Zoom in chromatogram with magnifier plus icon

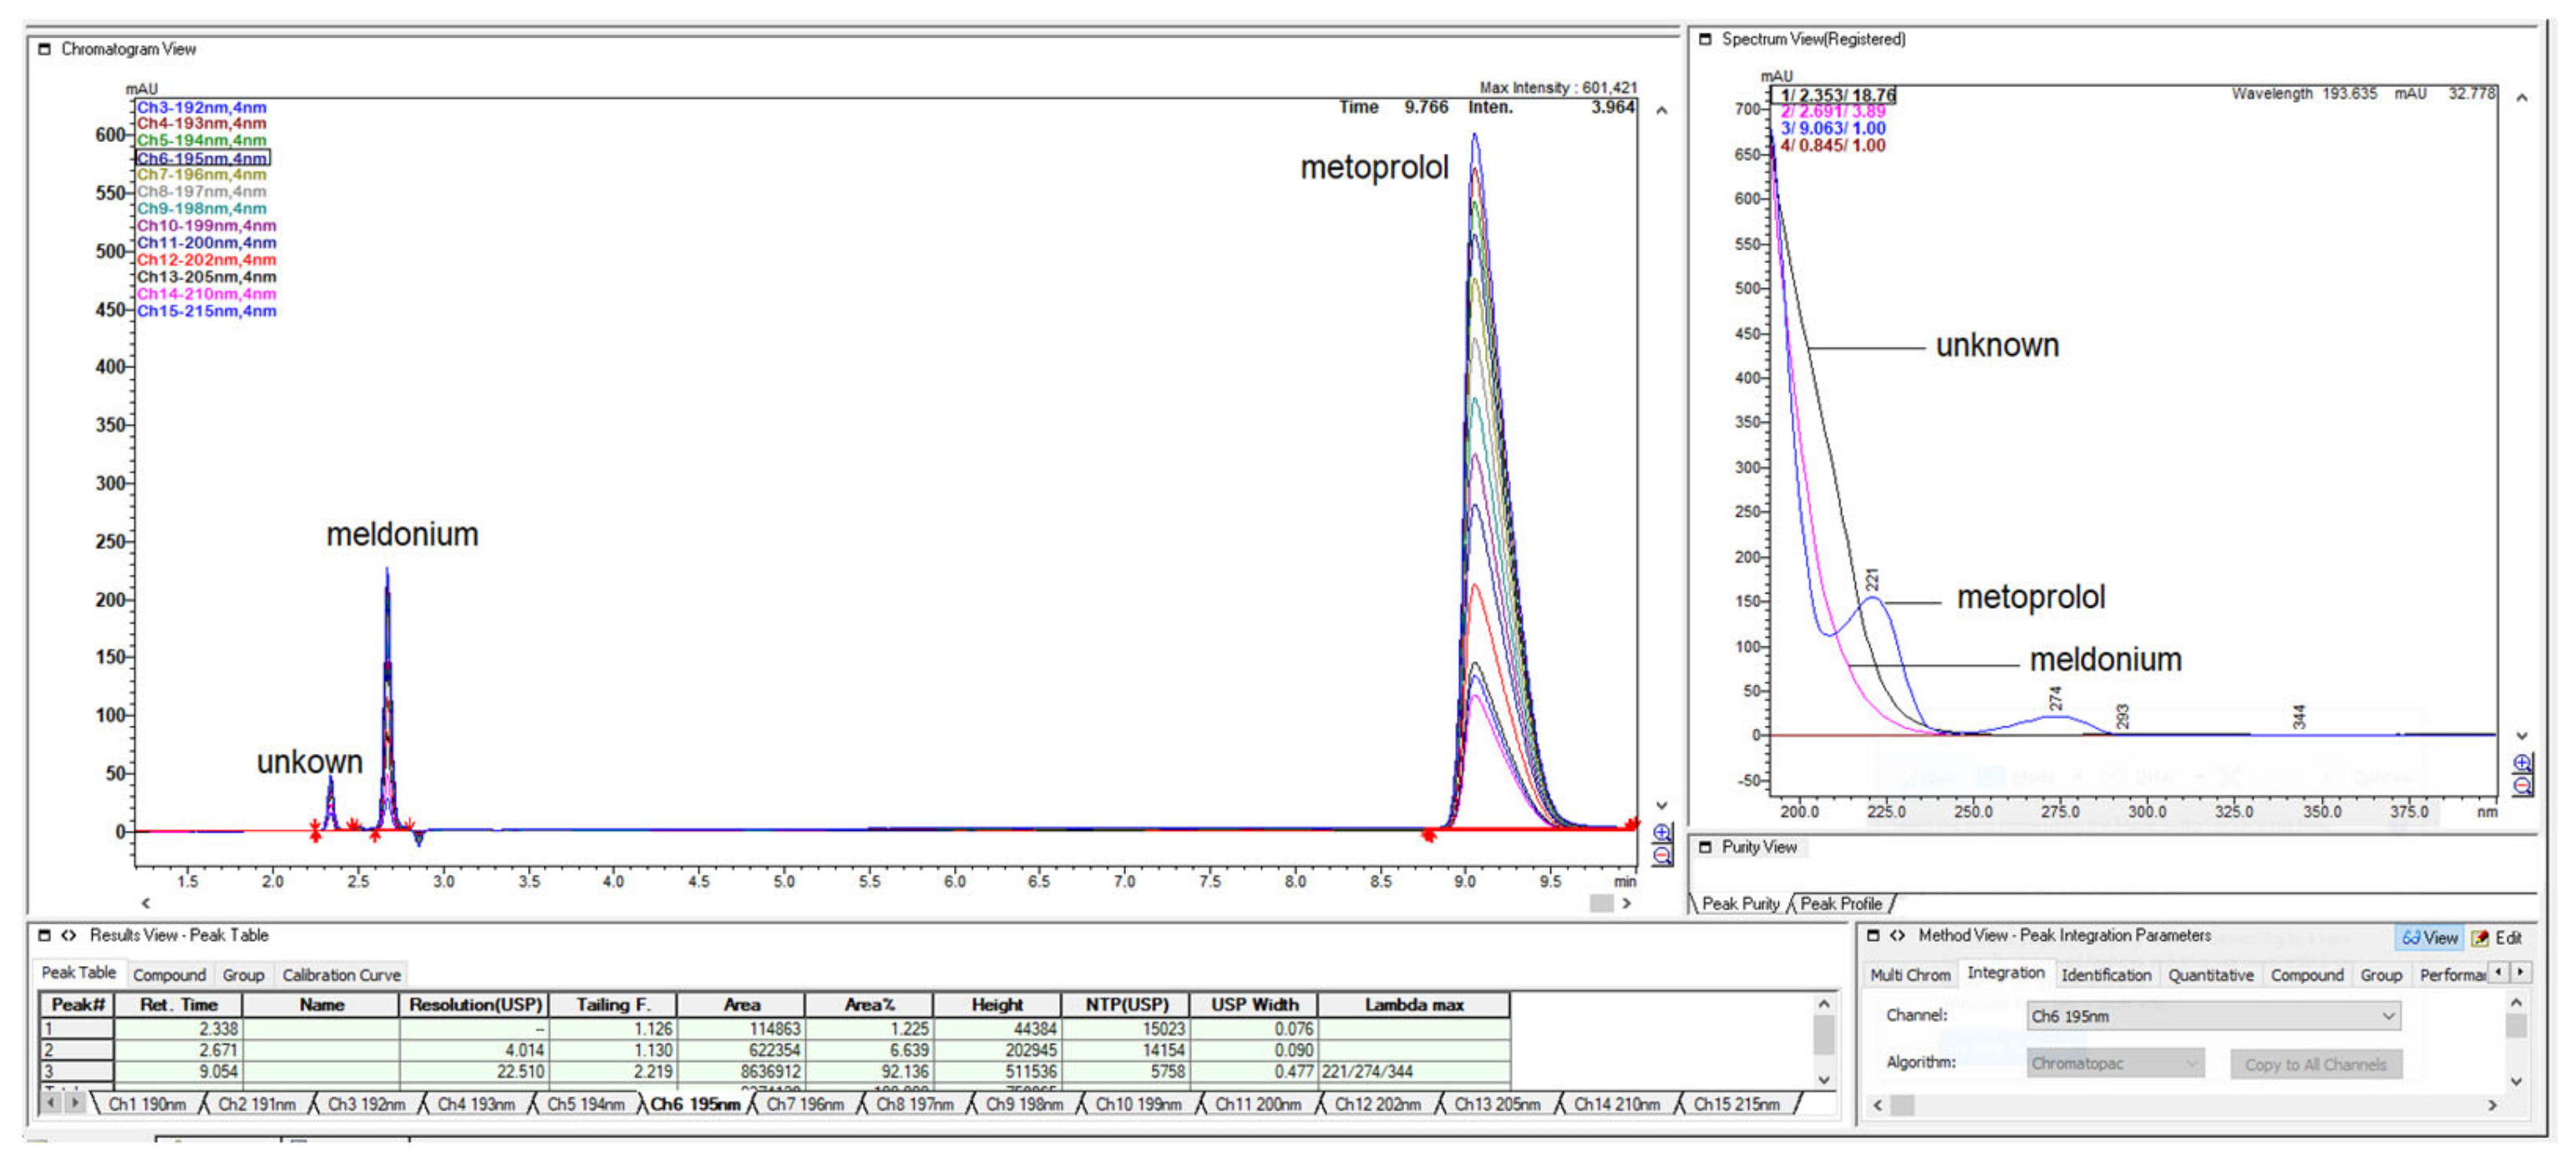click(1662, 833)
